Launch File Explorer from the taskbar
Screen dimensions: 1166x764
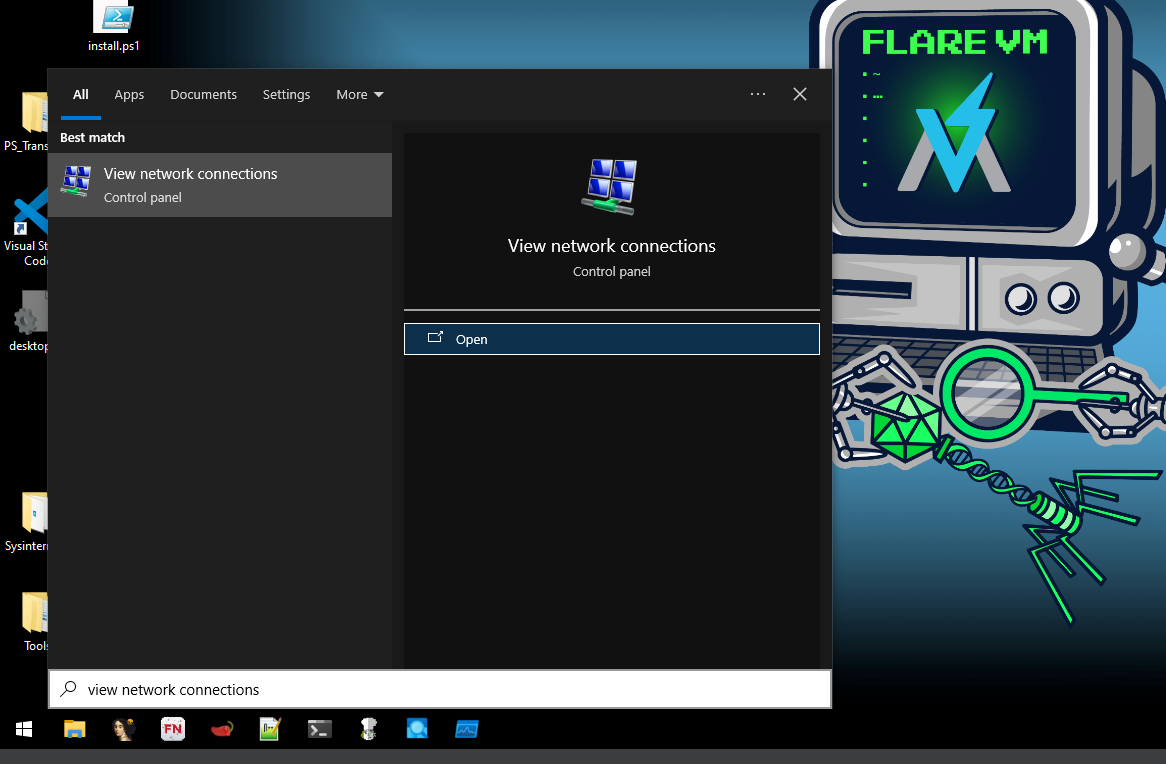point(75,729)
